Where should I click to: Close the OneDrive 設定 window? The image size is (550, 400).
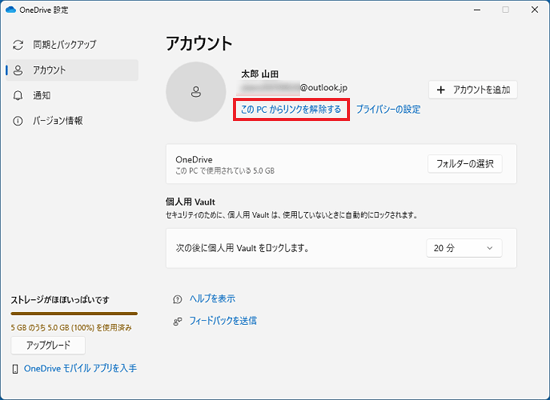click(535, 10)
